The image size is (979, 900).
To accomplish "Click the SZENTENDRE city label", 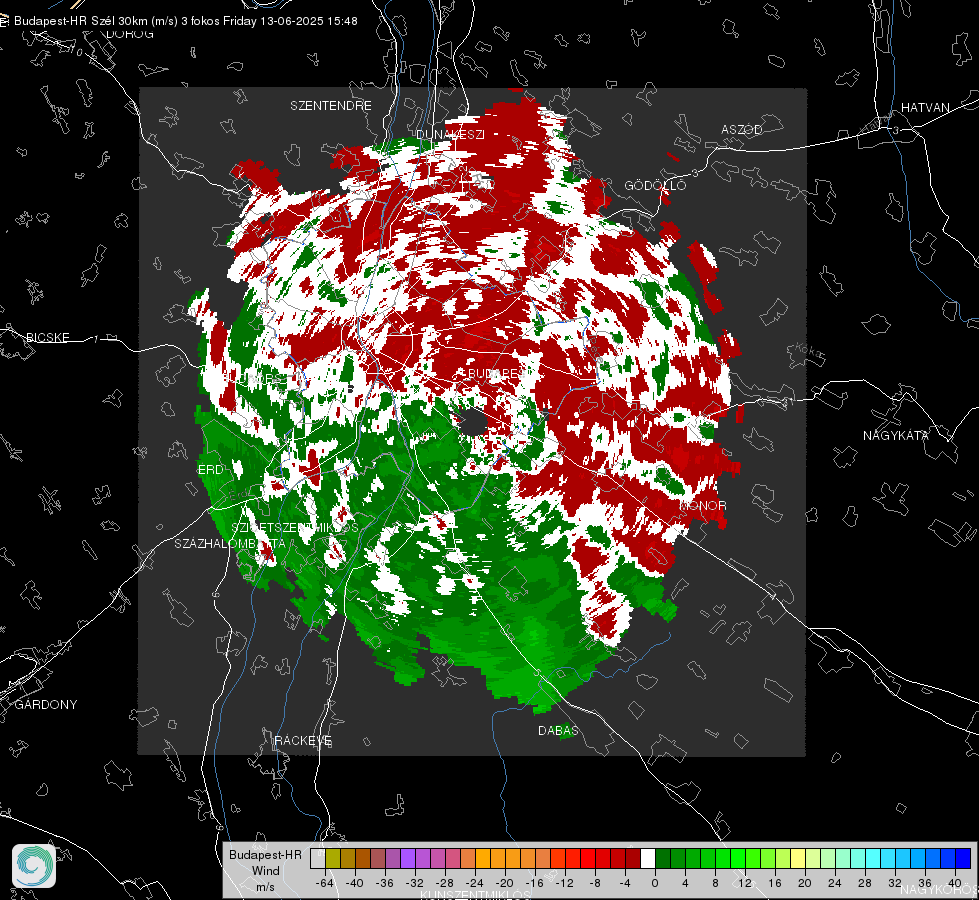I will point(331,106).
